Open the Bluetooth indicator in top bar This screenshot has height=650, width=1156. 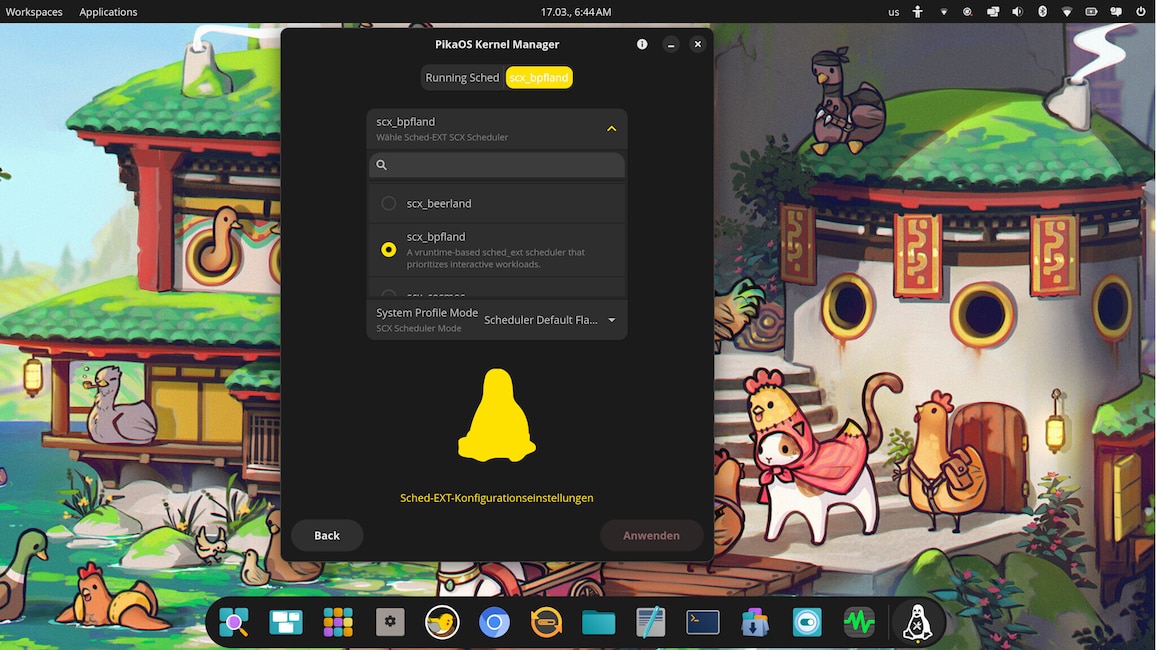pyautogui.click(x=1042, y=12)
